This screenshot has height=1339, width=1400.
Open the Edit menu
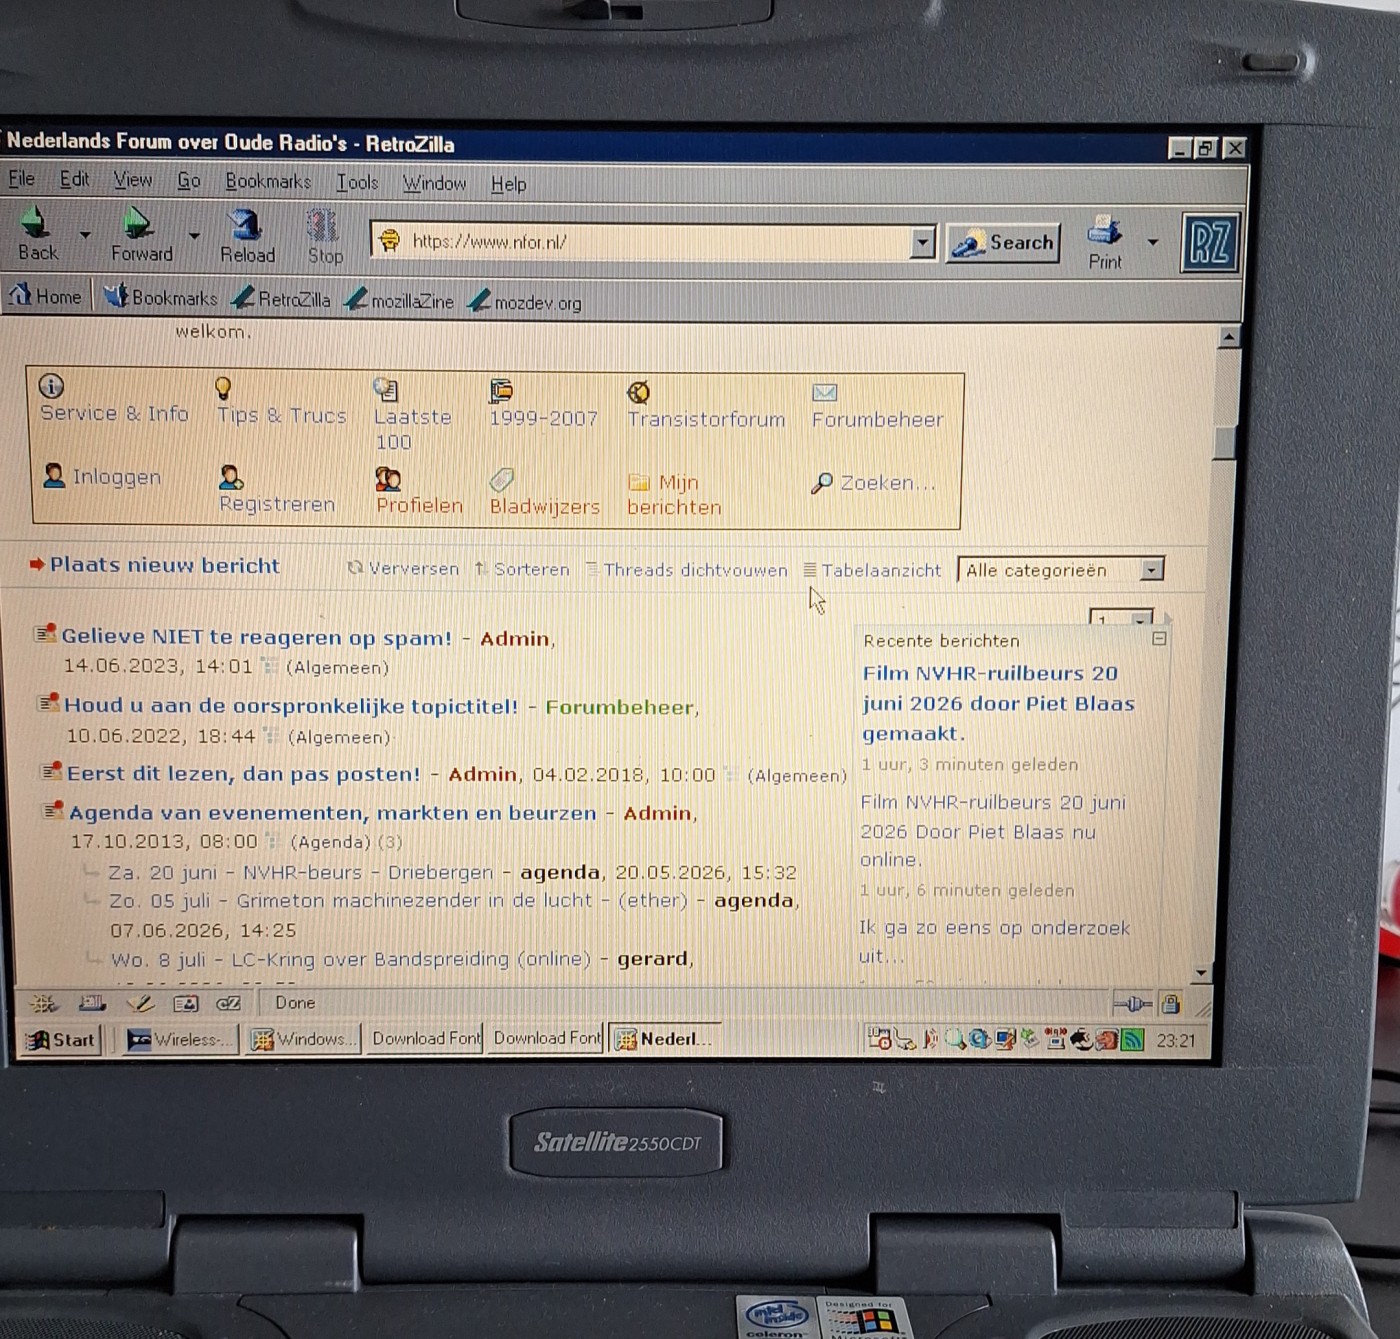pyautogui.click(x=74, y=179)
